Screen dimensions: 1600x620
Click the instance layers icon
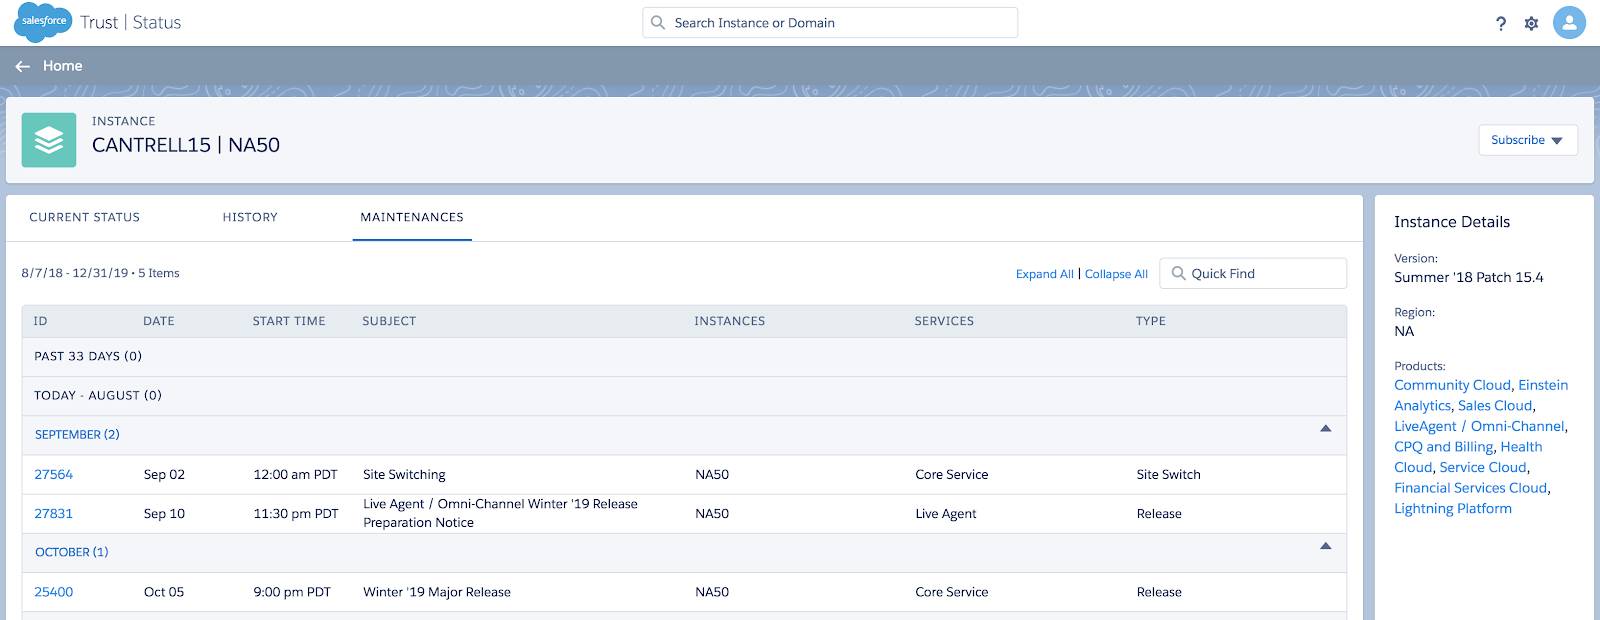coord(49,140)
